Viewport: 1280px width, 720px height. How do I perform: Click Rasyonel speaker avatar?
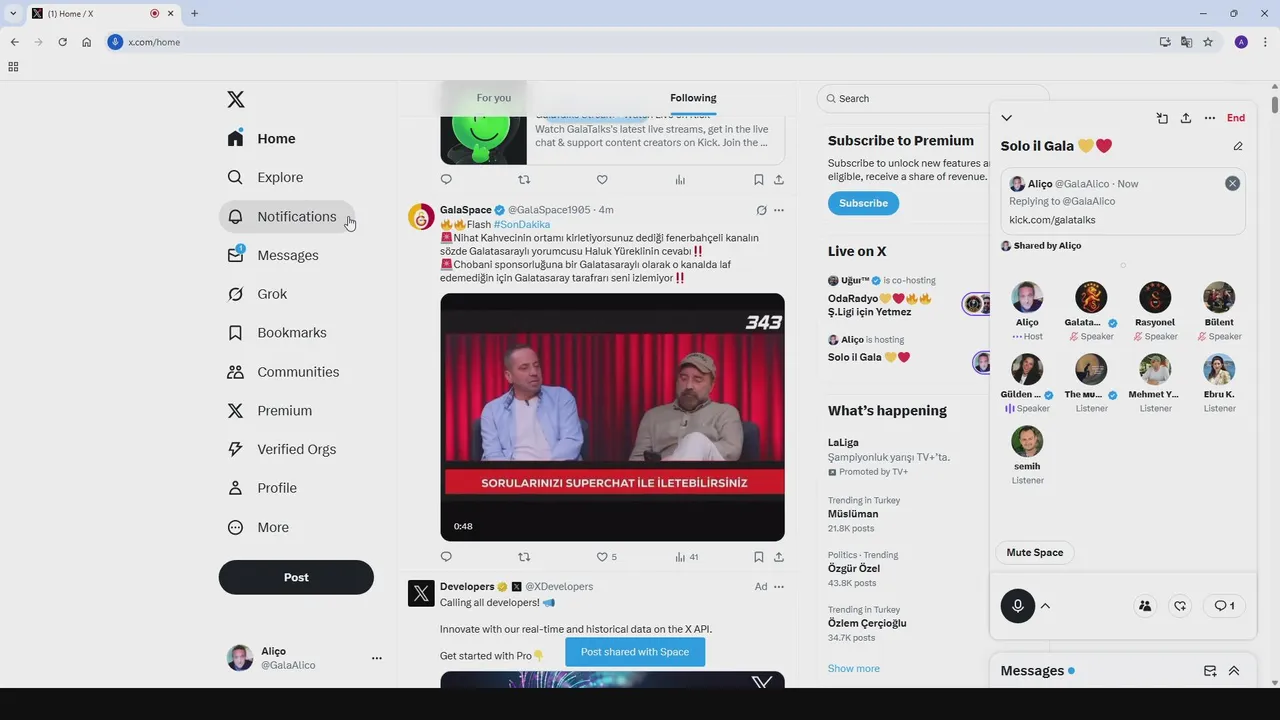1155,297
